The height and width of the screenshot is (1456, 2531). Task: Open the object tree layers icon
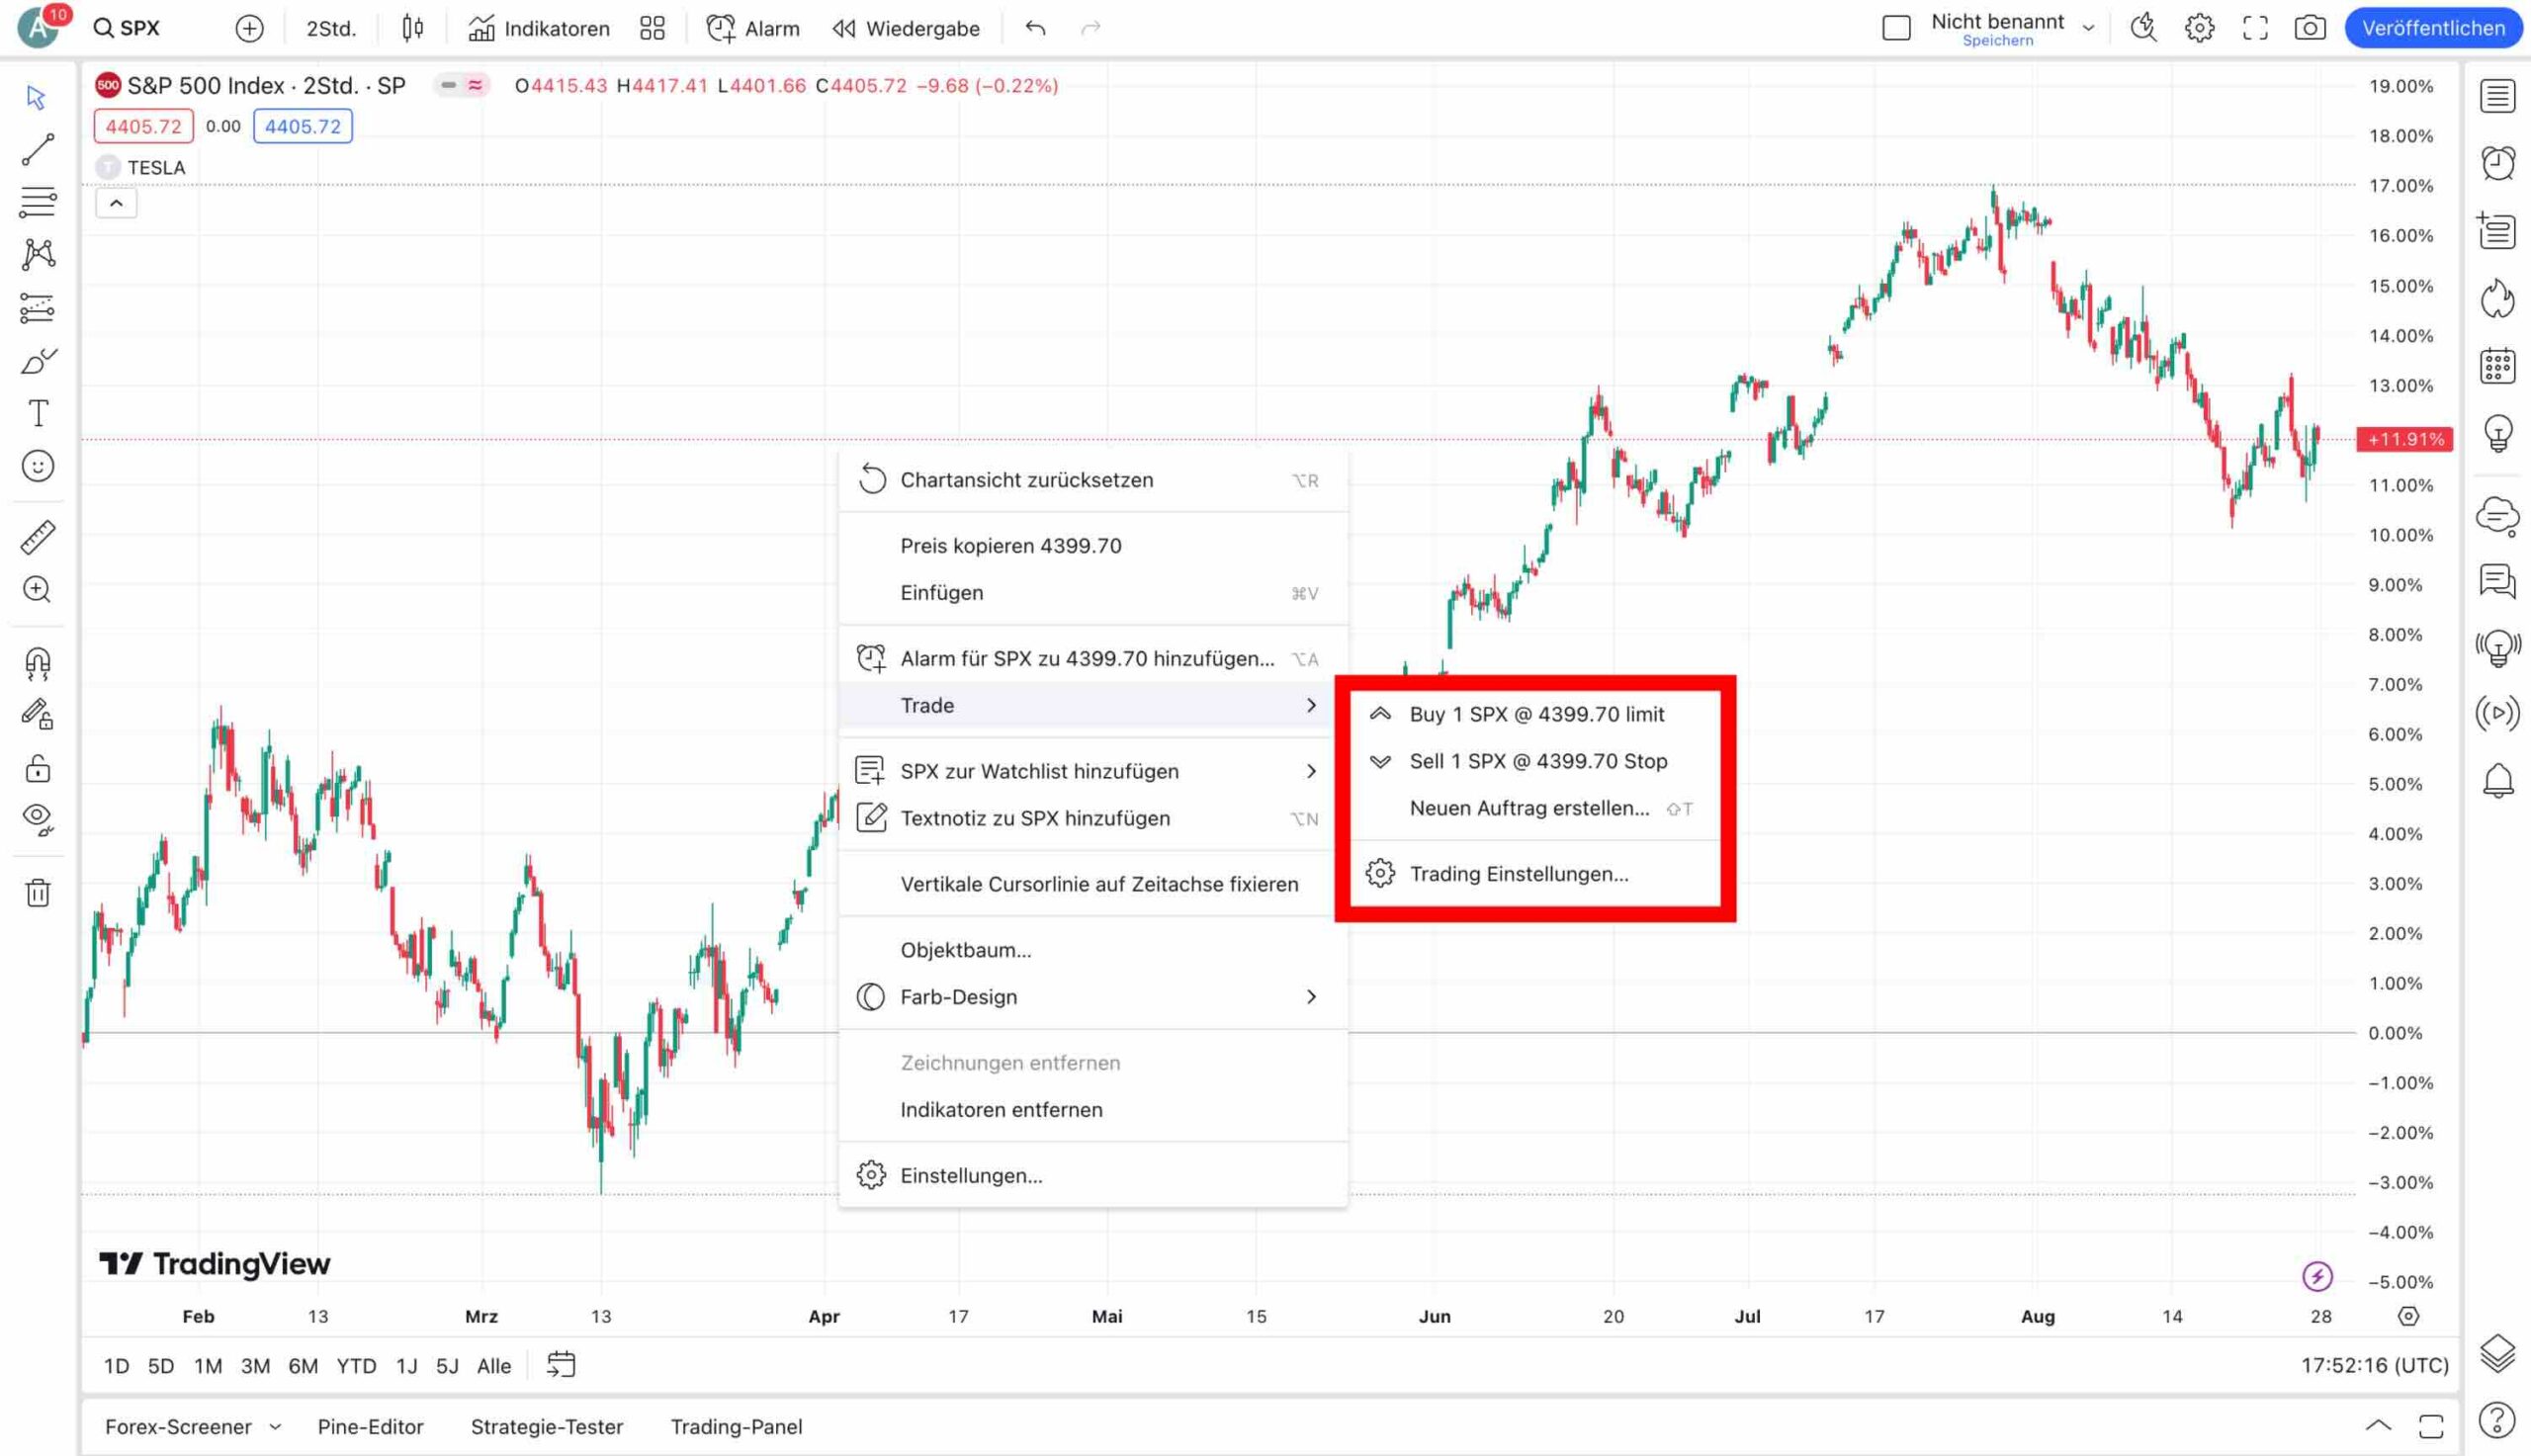click(2497, 1353)
